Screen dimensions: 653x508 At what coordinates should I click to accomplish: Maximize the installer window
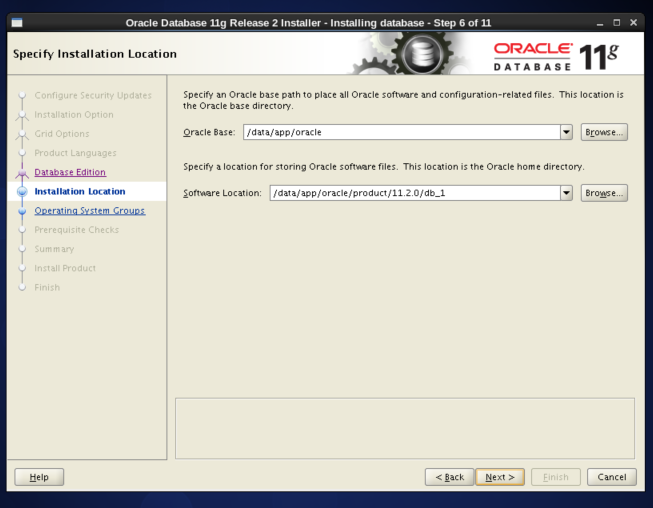(x=616, y=23)
